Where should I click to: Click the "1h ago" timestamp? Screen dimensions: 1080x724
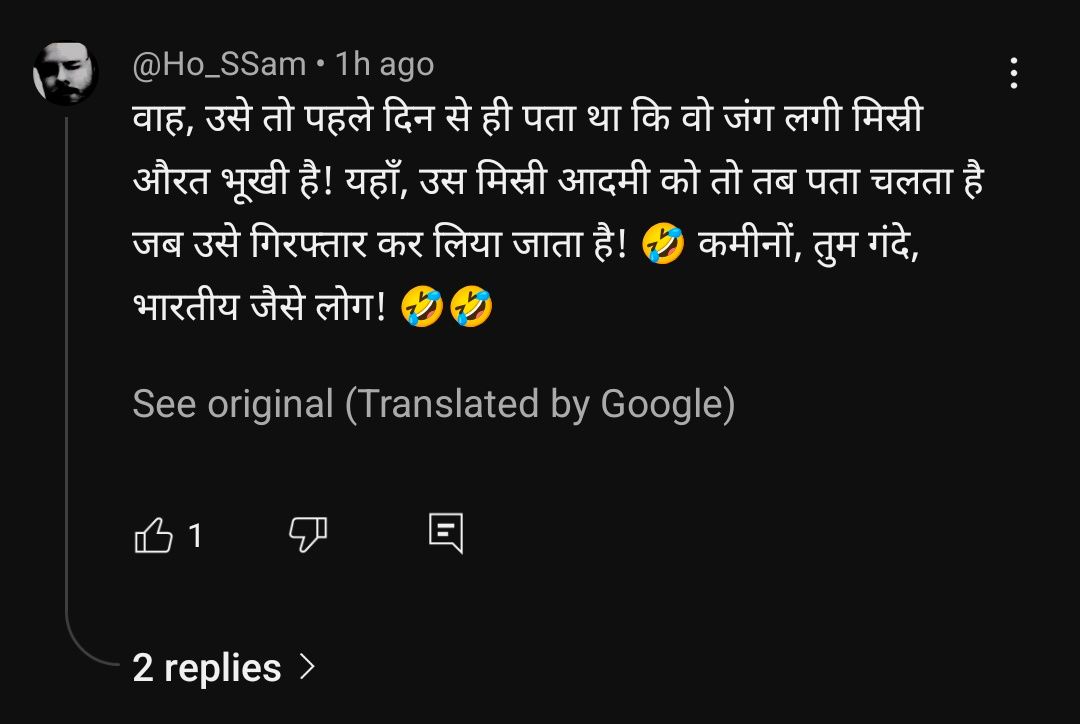(x=385, y=65)
